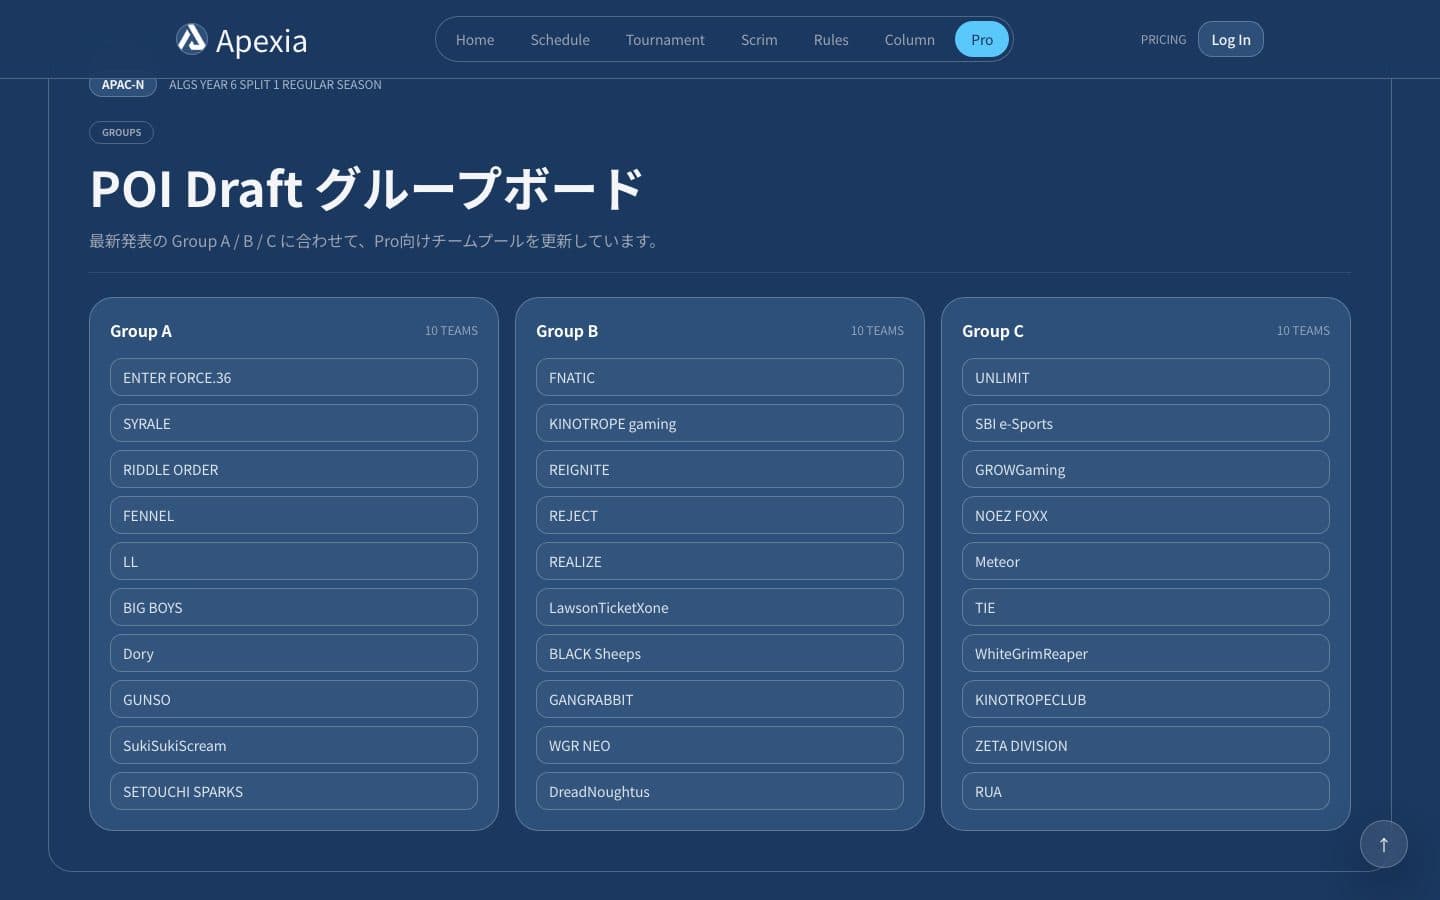This screenshot has width=1440, height=900.
Task: Select the BIG BOYS row
Action: (294, 607)
